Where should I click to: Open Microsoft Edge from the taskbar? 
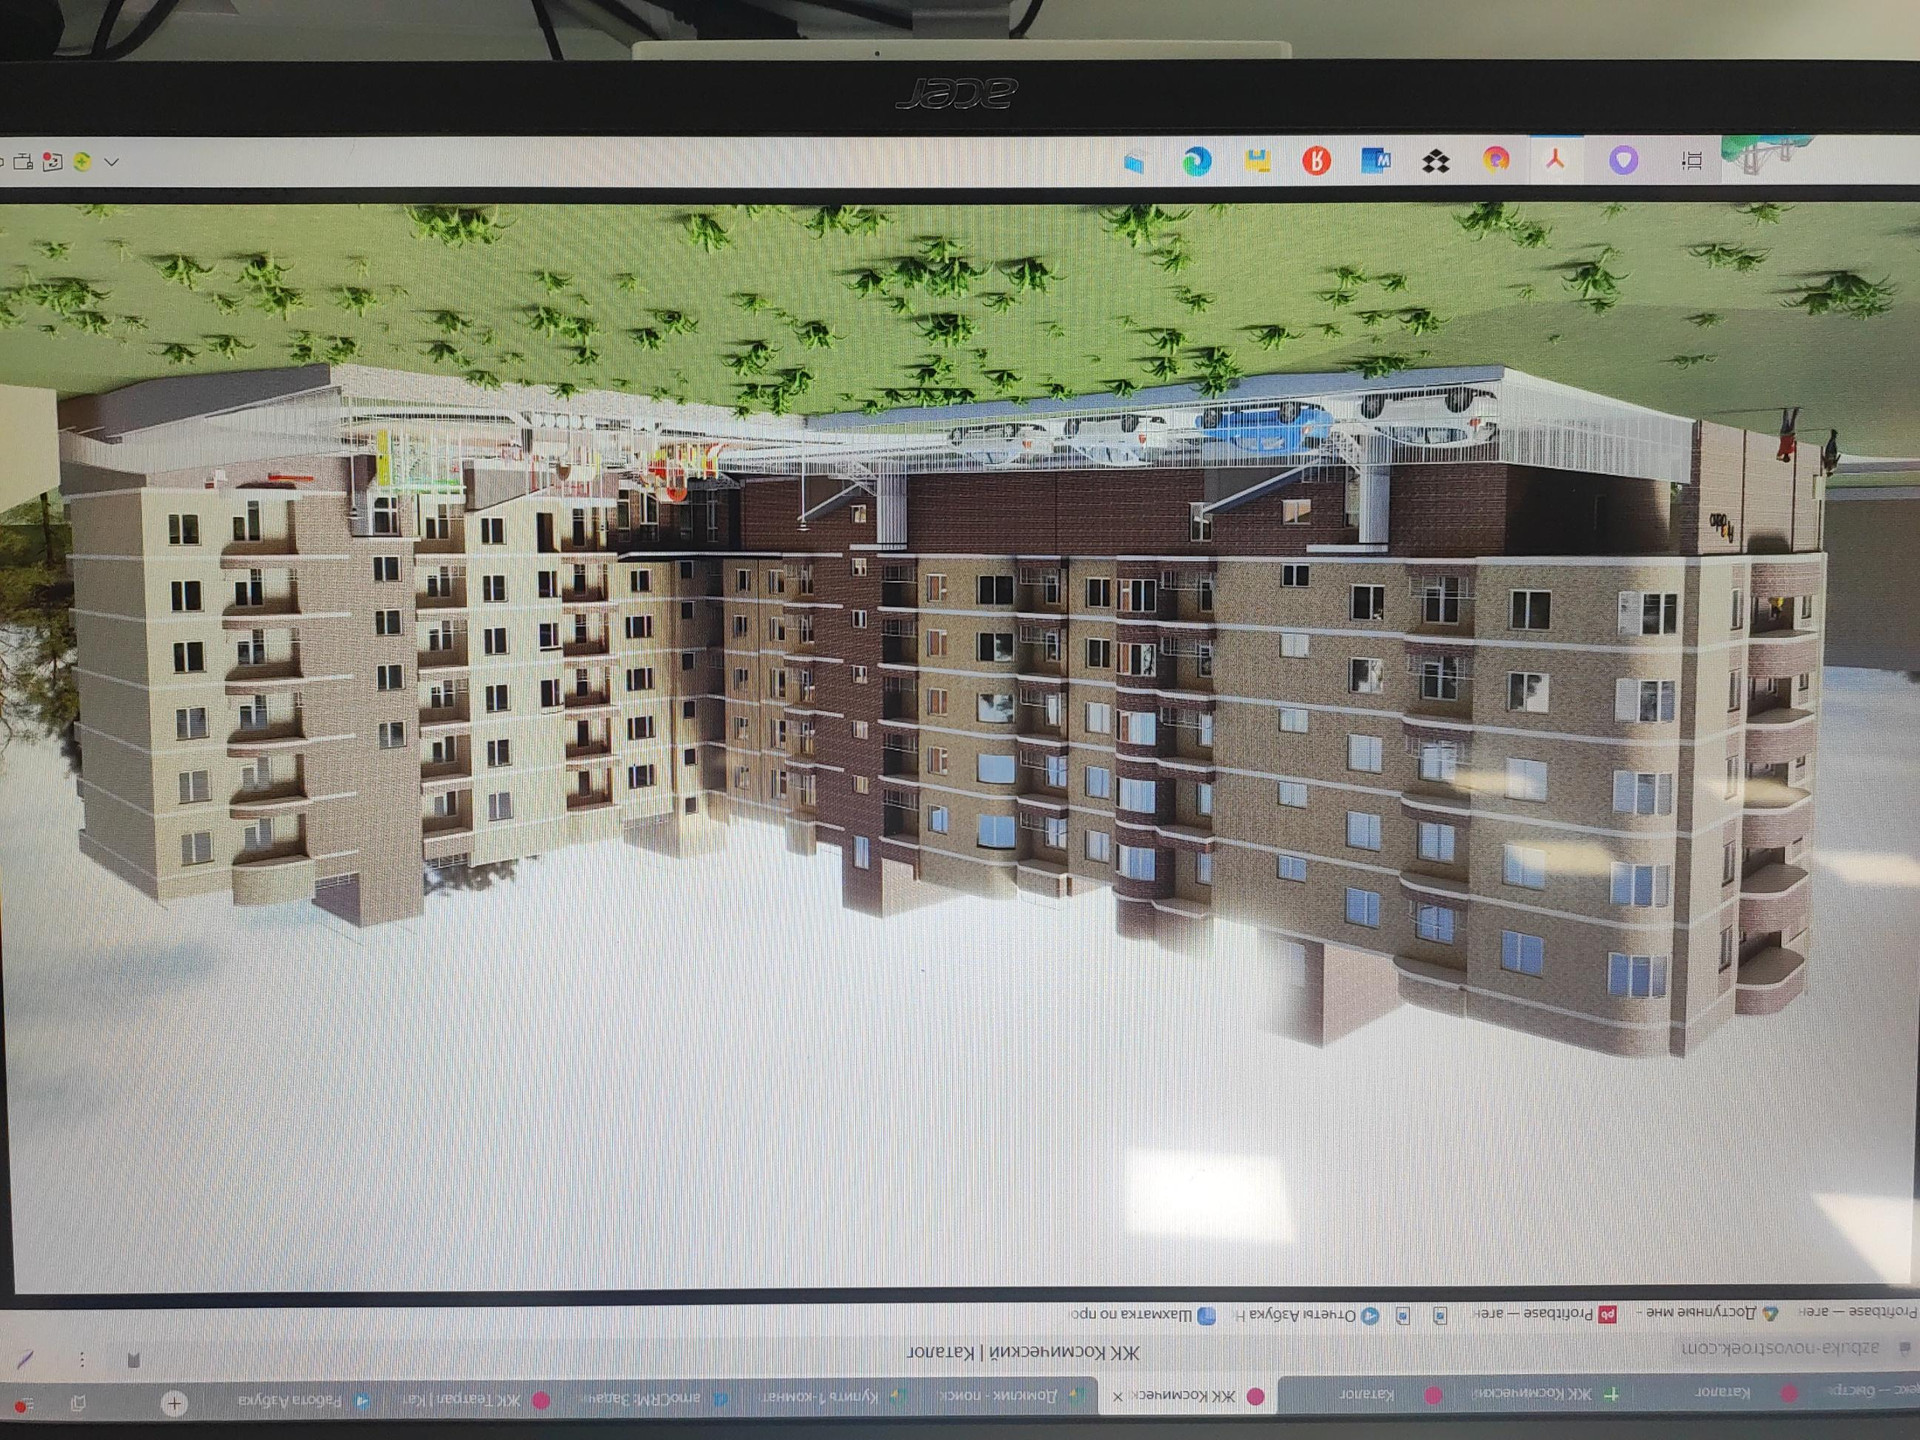coord(1197,161)
